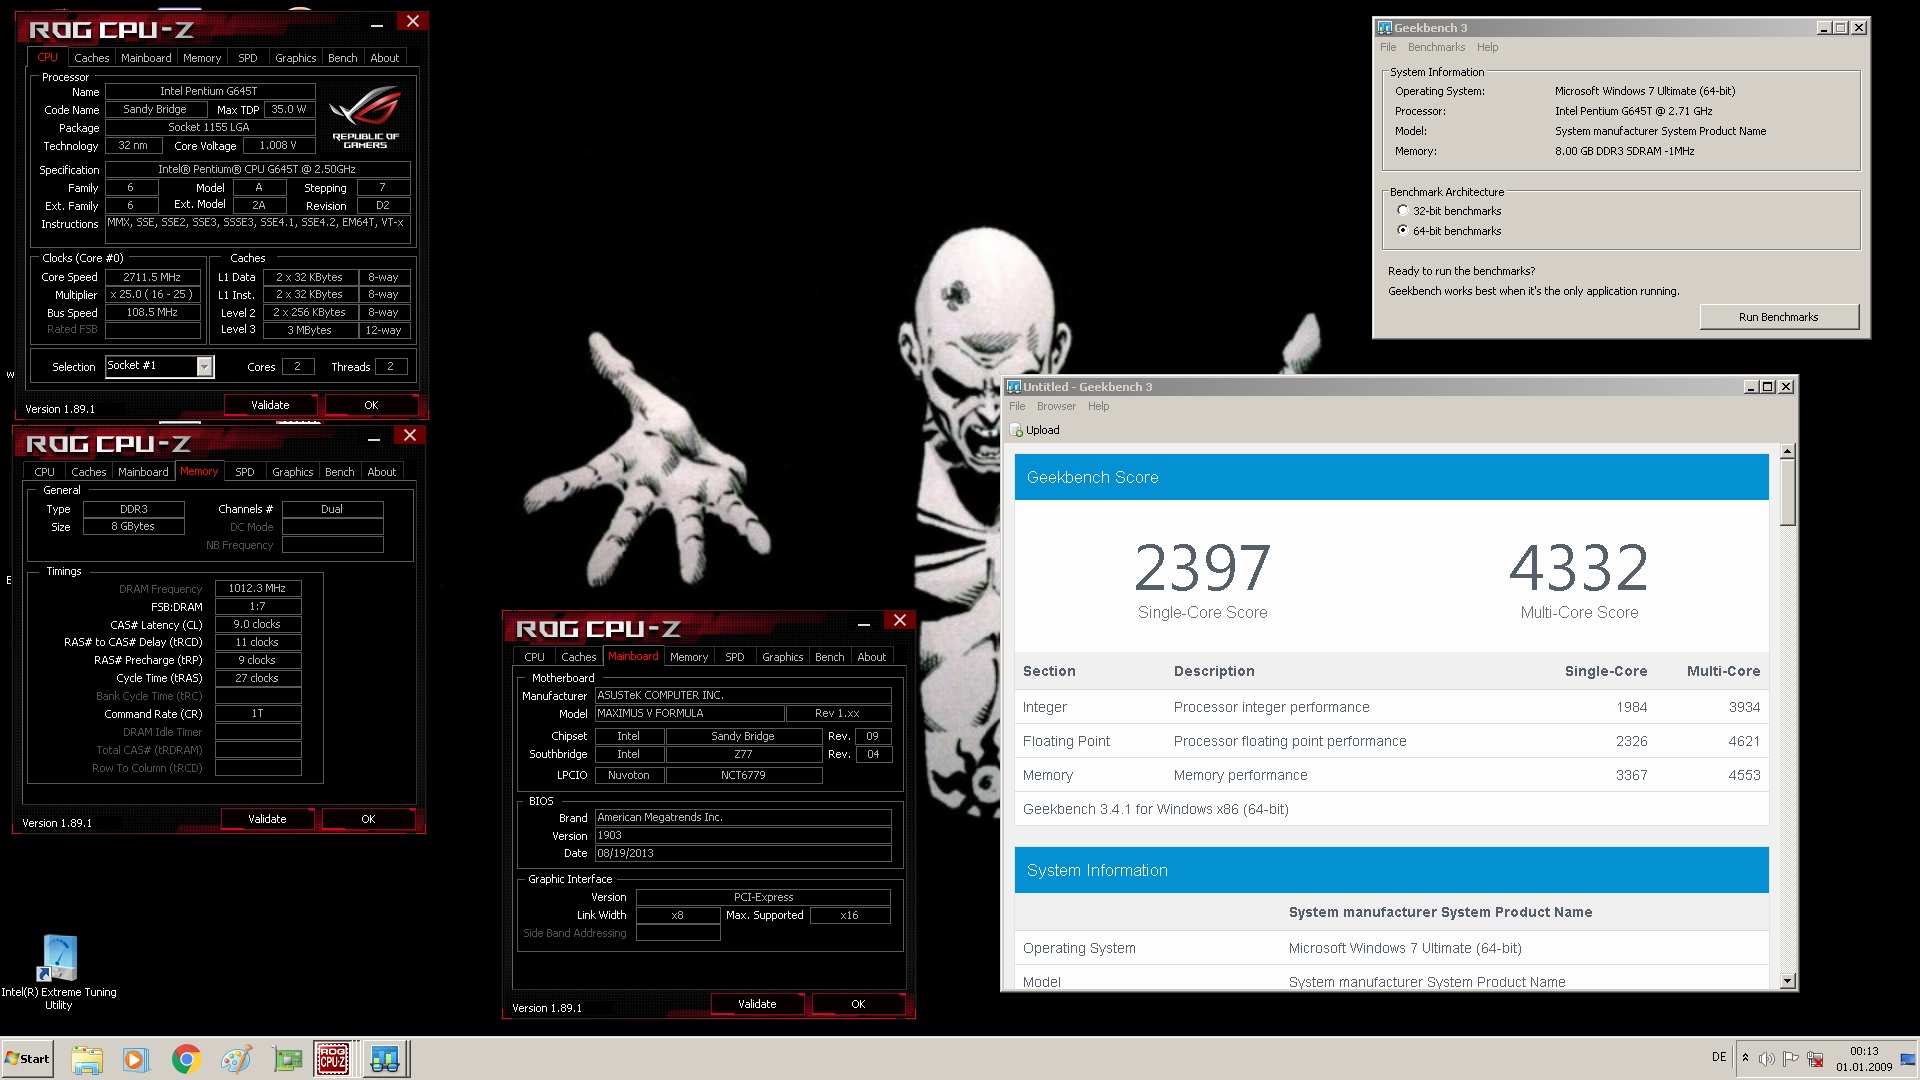The width and height of the screenshot is (1920, 1080).
Task: Open Memory tab in Mainboard CPU-Z window
Action: 689,657
